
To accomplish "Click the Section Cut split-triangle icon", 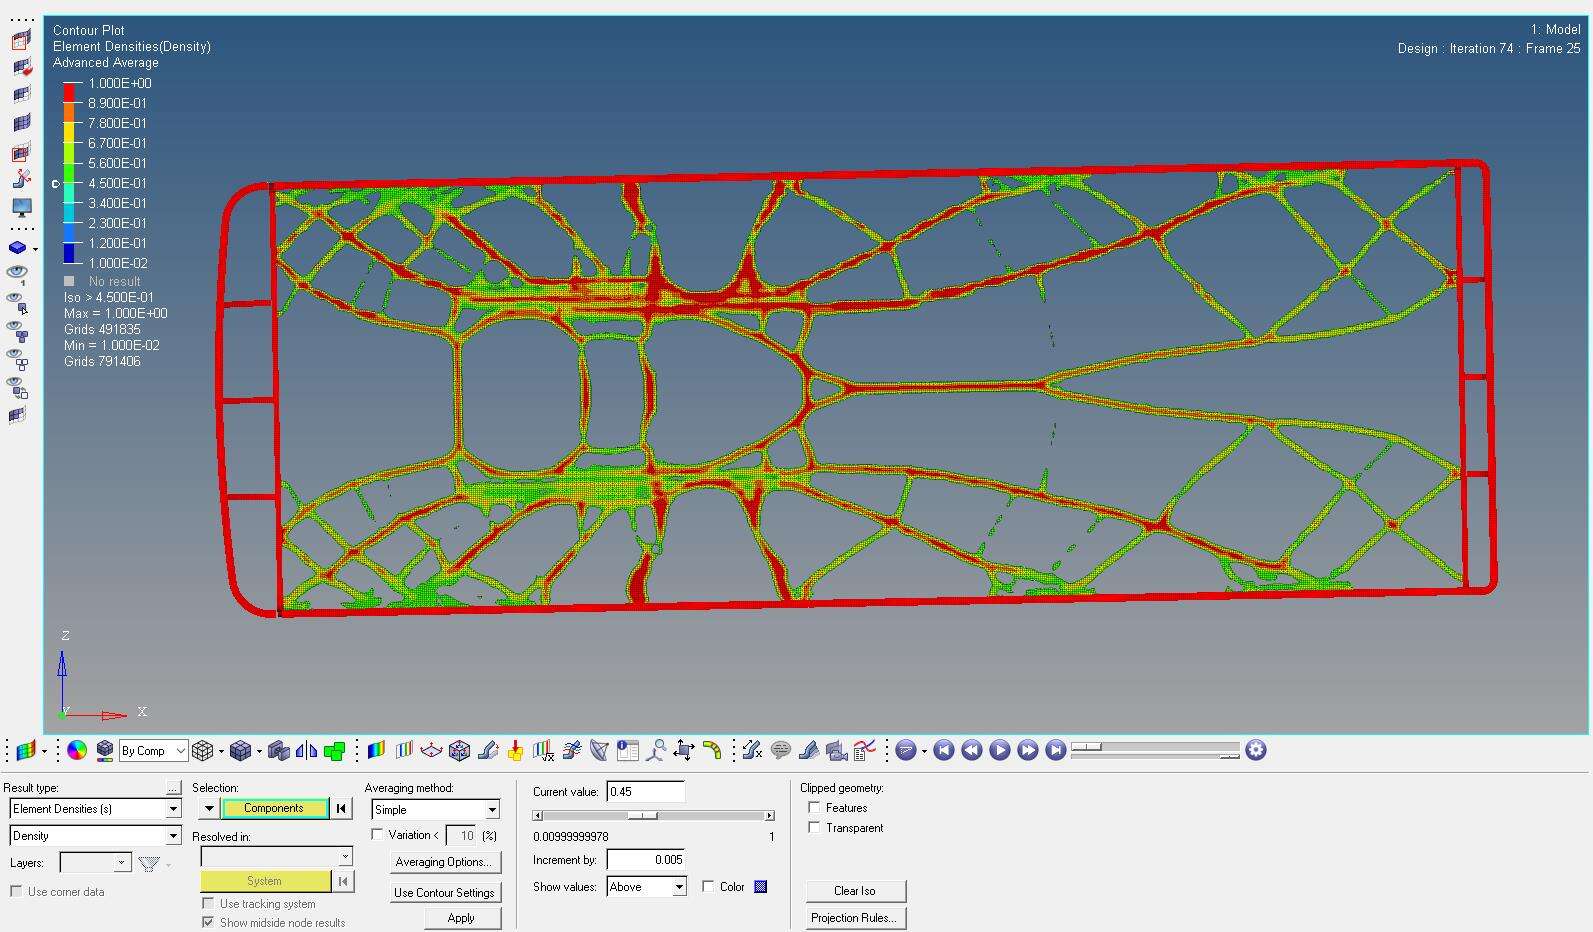I will pyautogui.click(x=307, y=750).
